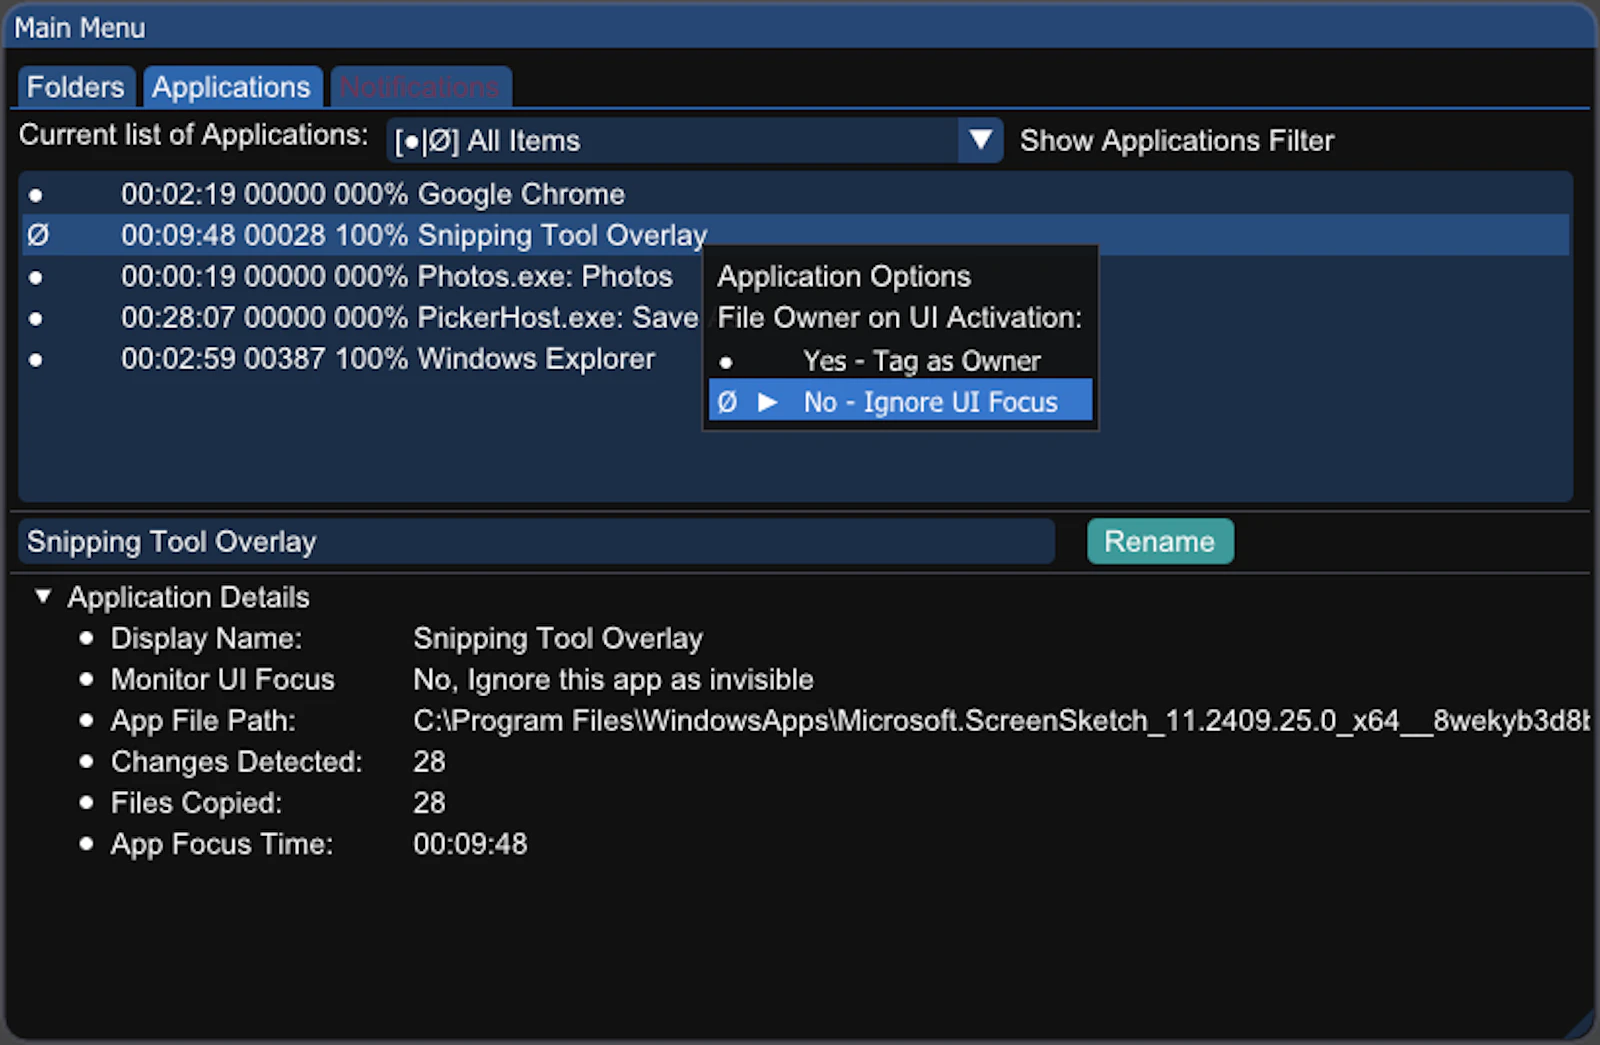The image size is (1600, 1045).
Task: Click the bullet status icon for Google Chrome
Action: point(36,195)
